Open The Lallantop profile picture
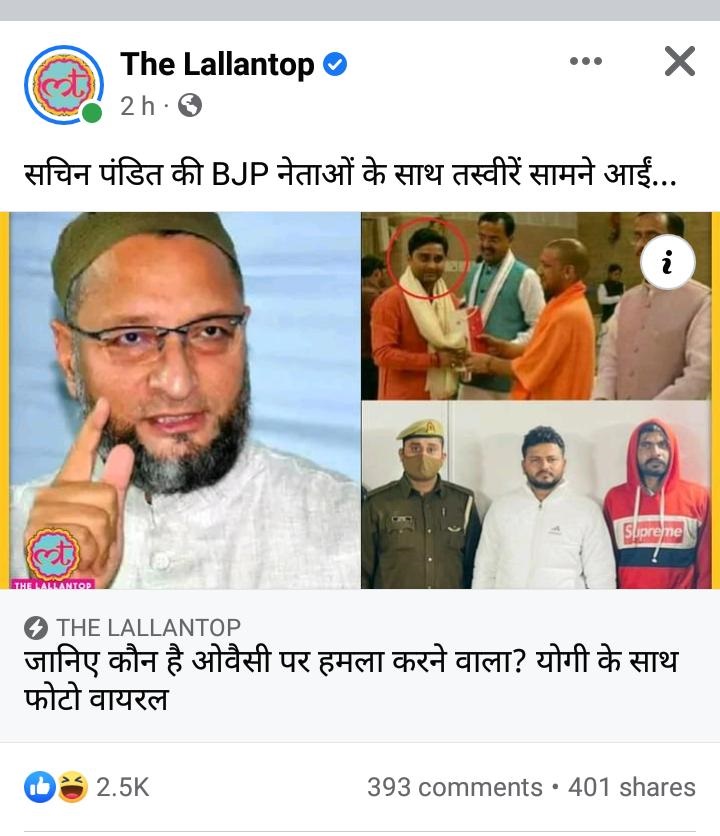Screen dimensions: 720x836 click(63, 85)
